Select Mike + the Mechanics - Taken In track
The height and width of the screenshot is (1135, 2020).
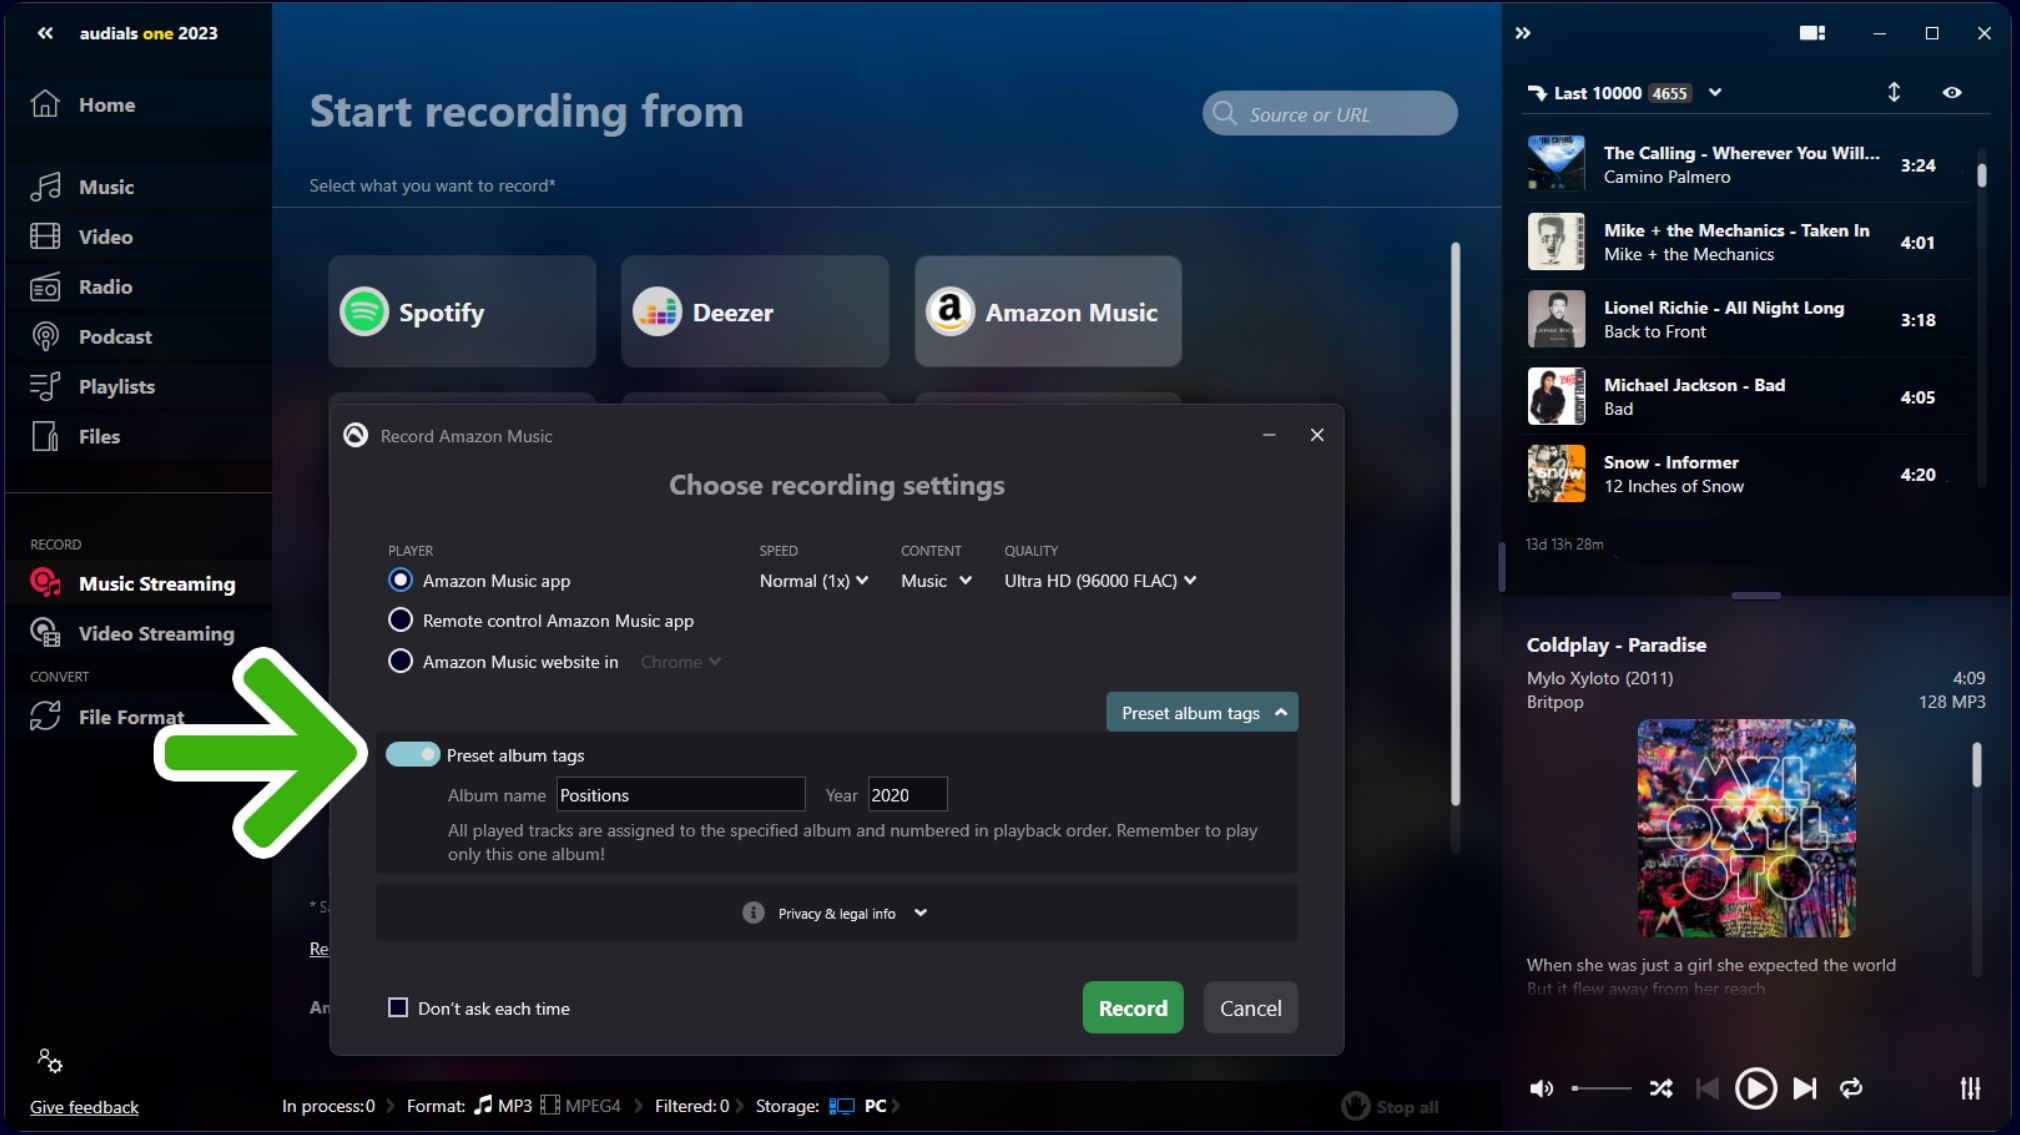tap(1747, 242)
